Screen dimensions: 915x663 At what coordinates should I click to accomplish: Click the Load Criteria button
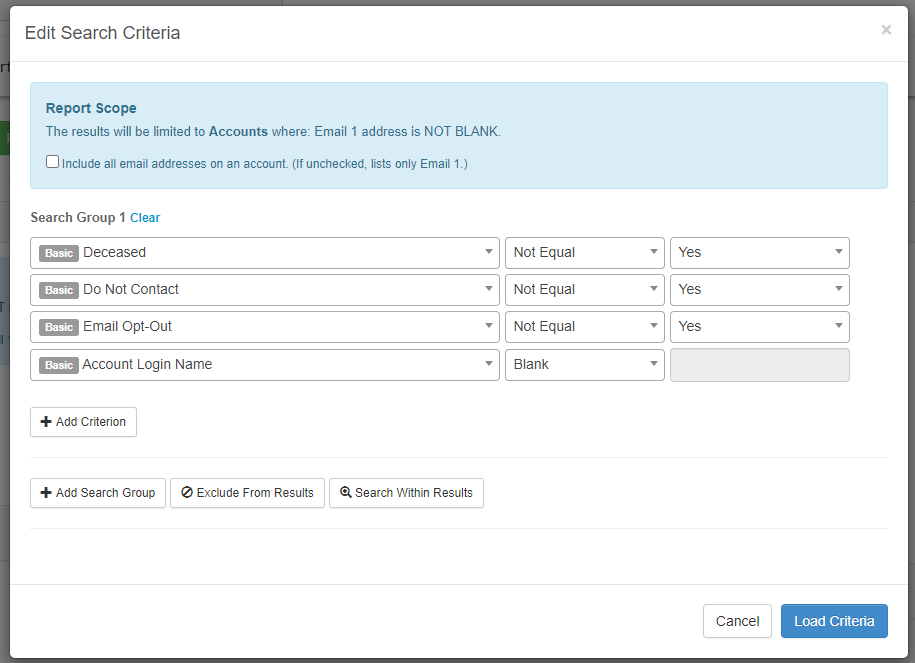pyautogui.click(x=834, y=621)
